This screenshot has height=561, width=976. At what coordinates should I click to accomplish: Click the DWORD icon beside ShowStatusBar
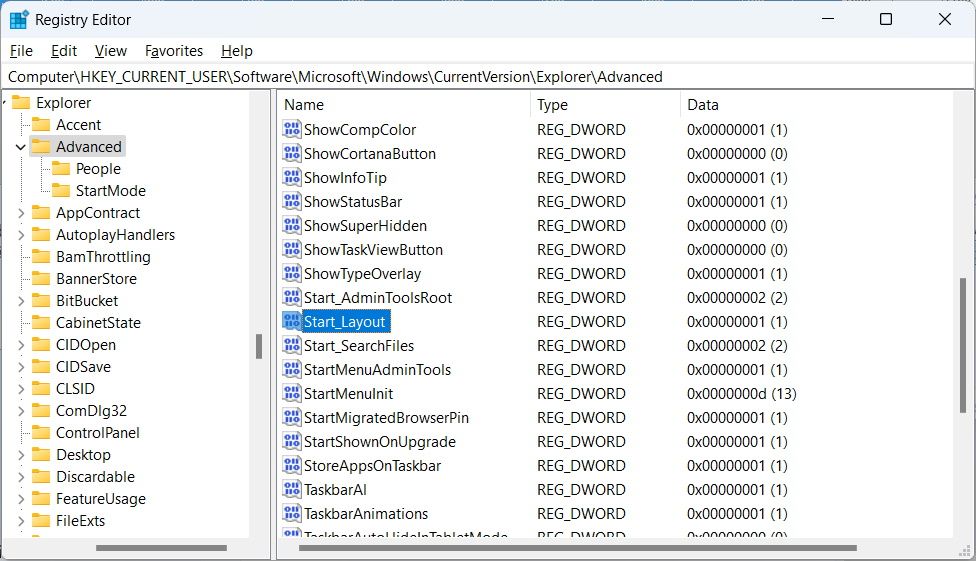click(291, 201)
